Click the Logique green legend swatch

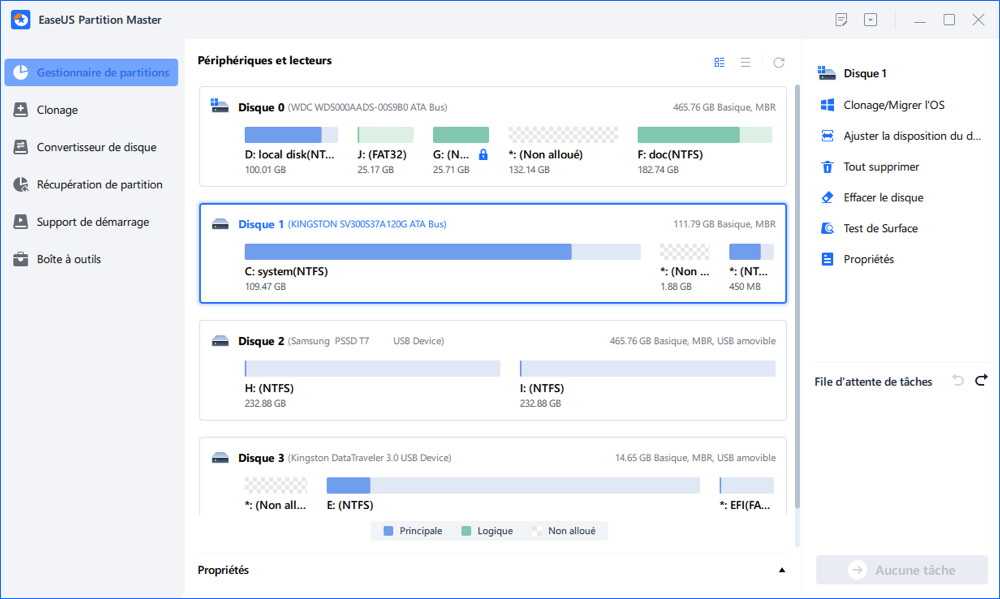pos(466,531)
